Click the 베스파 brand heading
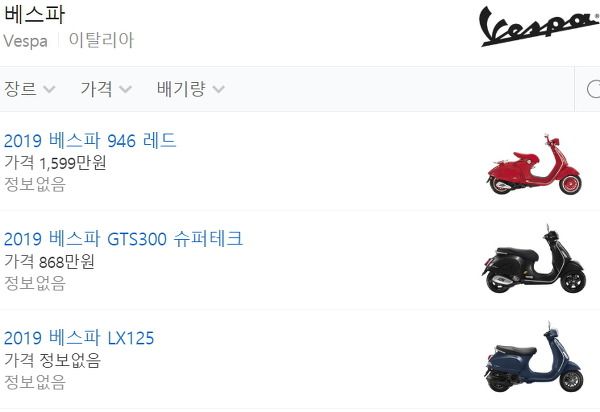Screen dimensions: 600x412 coord(34,14)
